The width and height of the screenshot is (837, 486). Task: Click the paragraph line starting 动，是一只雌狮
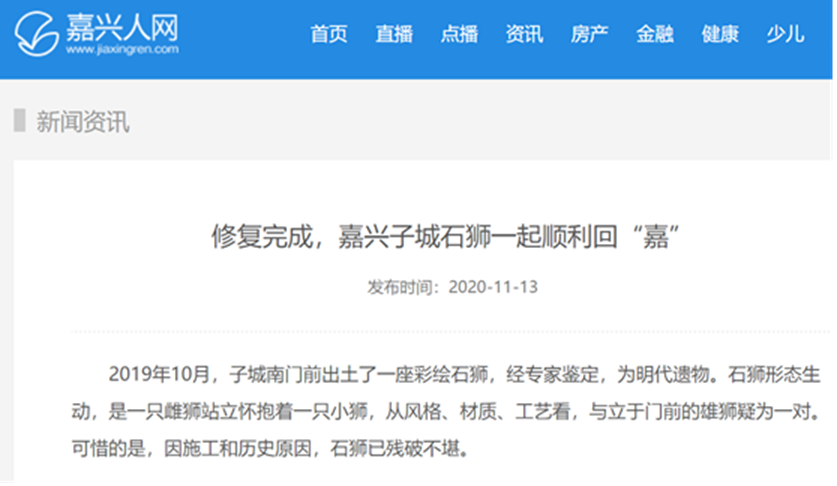tap(446, 411)
